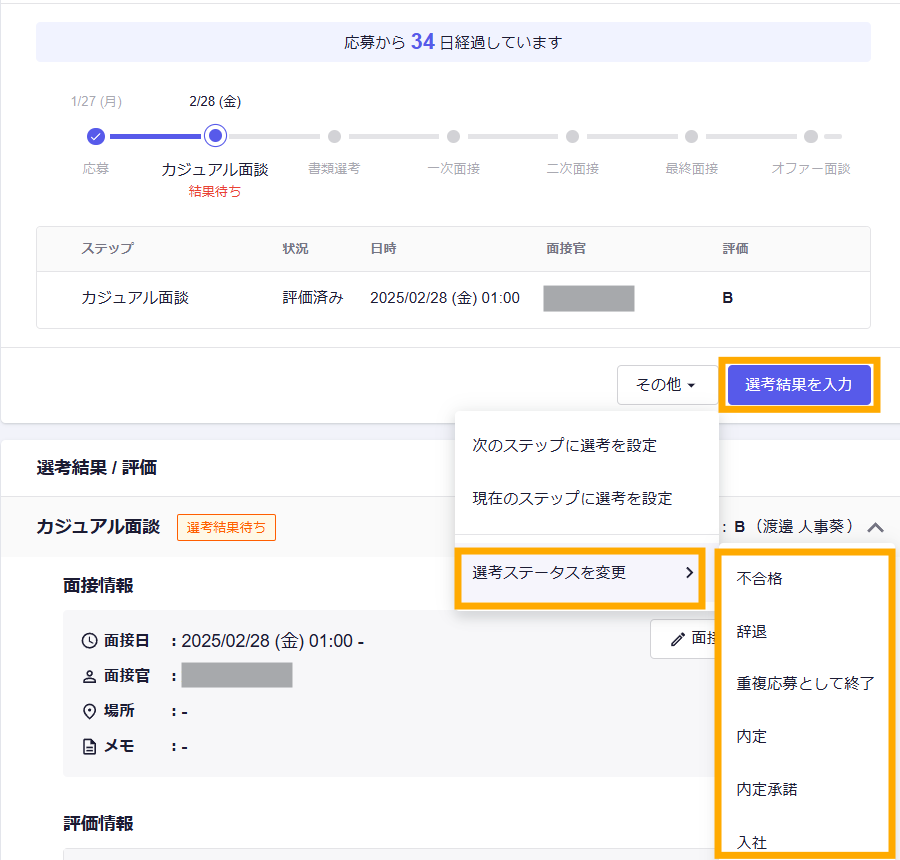Select the 一次面接 step dot on timeline
This screenshot has width=900, height=860.
click(453, 136)
